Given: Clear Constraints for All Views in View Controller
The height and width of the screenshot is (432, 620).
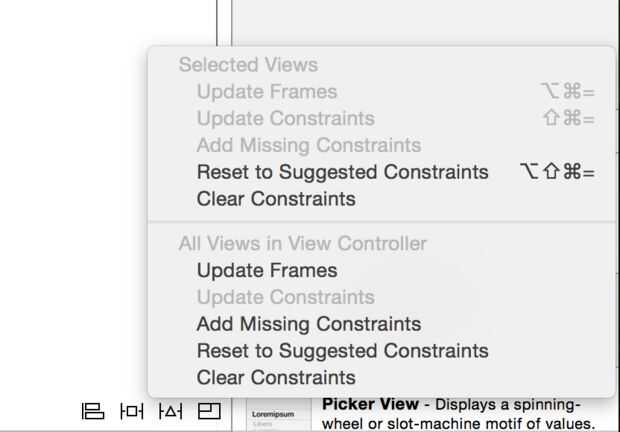Looking at the screenshot, I should coord(276,378).
